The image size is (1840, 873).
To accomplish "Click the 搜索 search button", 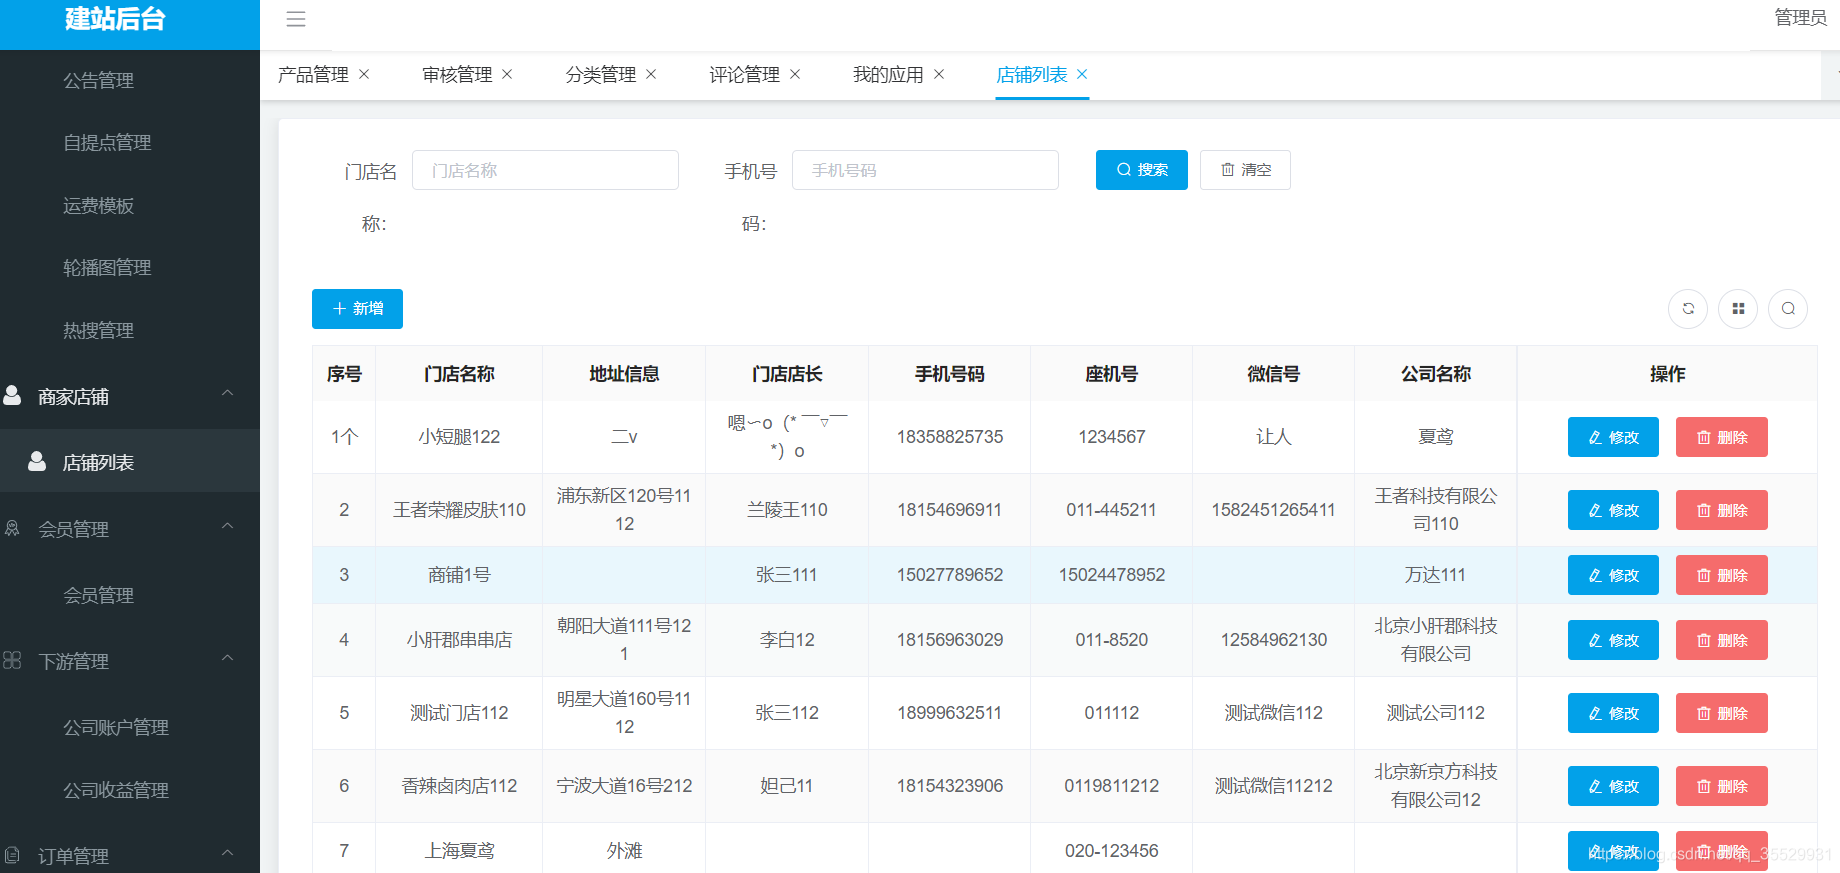I will pyautogui.click(x=1142, y=170).
